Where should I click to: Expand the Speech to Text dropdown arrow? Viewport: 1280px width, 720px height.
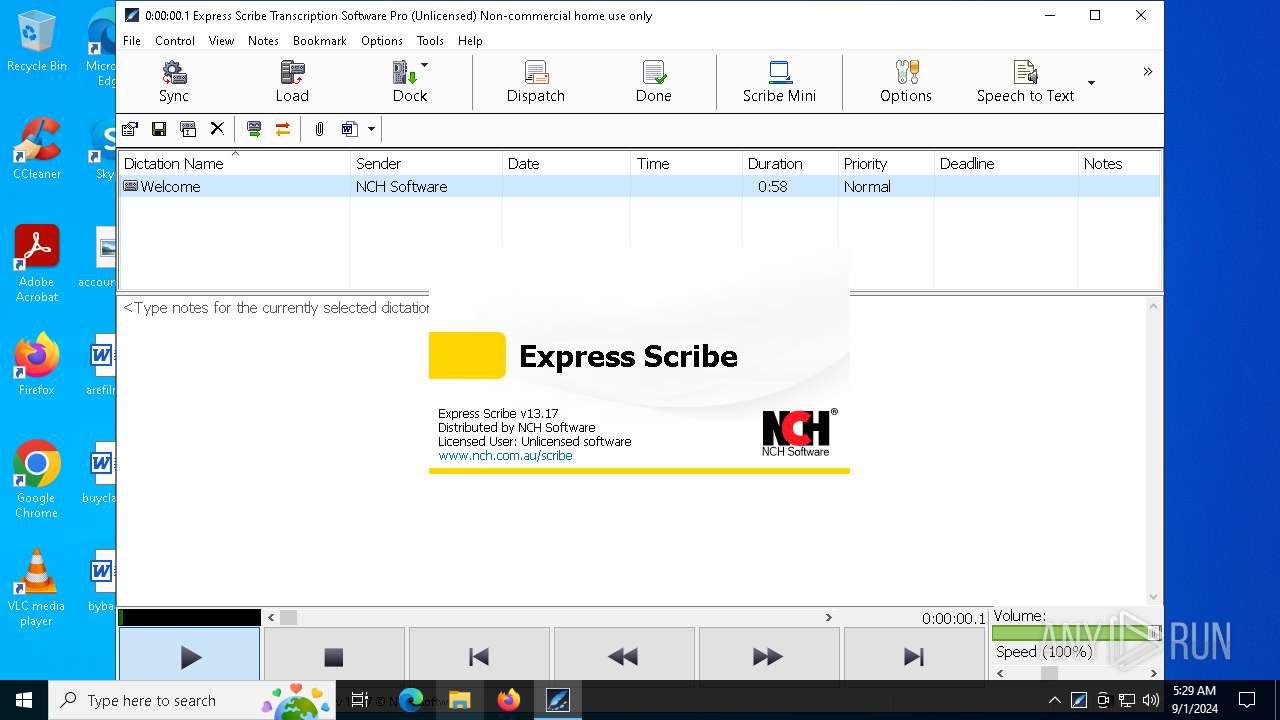tap(1091, 83)
